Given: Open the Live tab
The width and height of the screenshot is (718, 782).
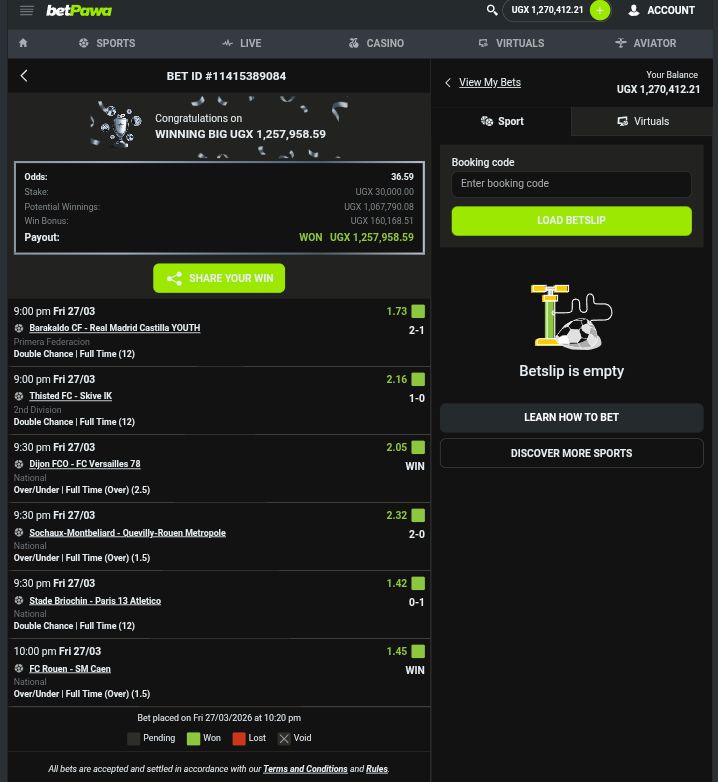Looking at the screenshot, I should 242,43.
